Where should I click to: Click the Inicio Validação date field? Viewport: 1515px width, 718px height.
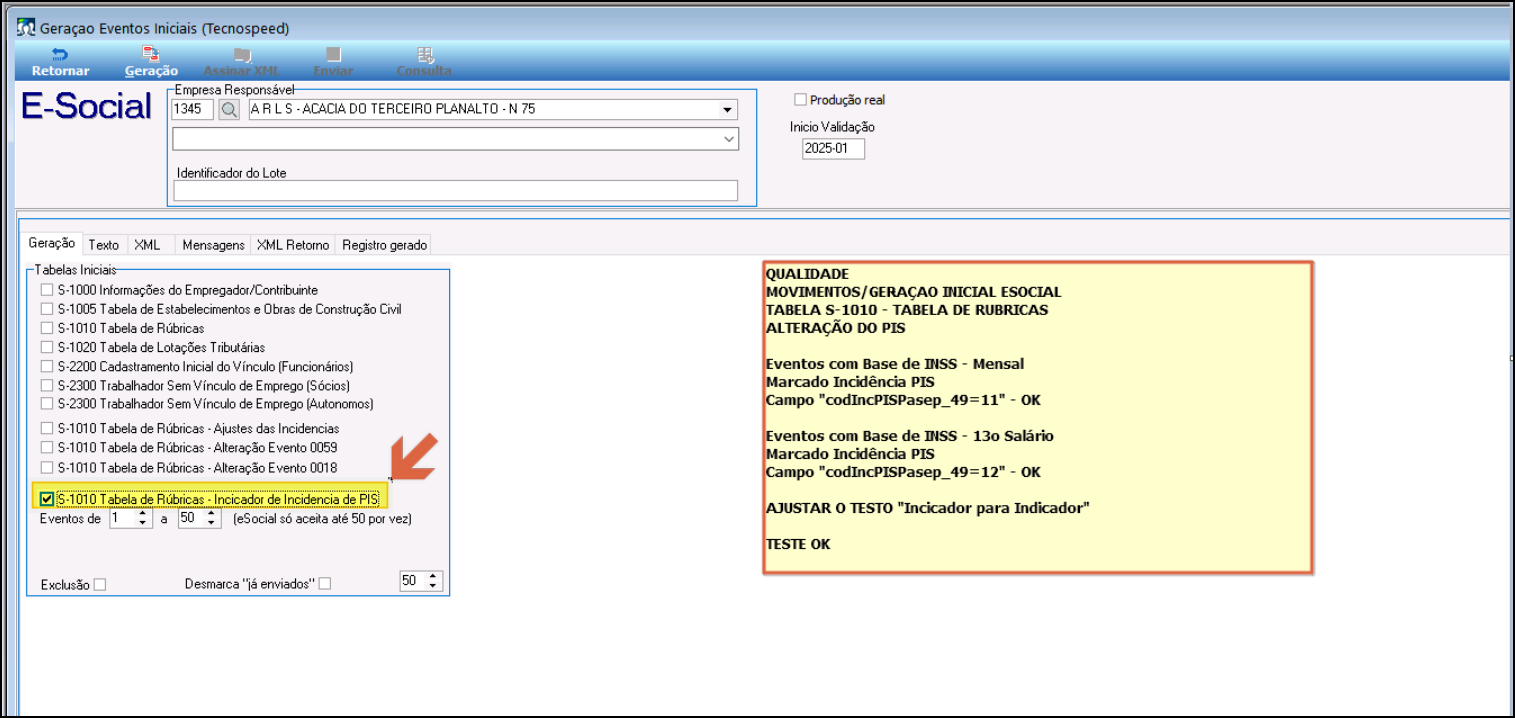[x=833, y=149]
